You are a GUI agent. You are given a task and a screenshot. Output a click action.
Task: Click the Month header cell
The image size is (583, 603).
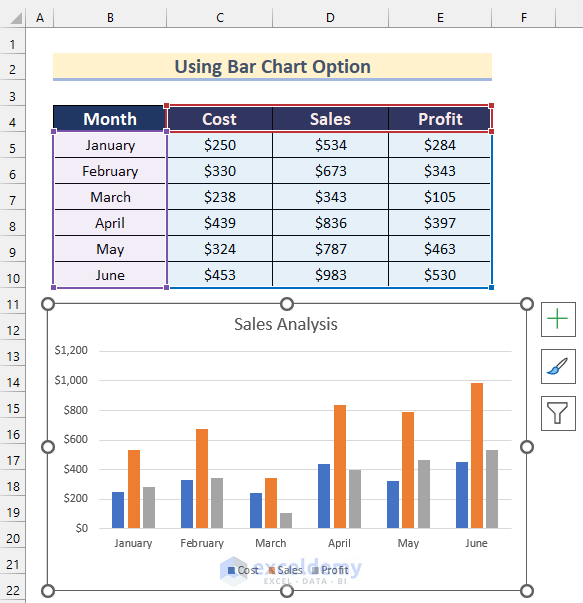coord(110,119)
